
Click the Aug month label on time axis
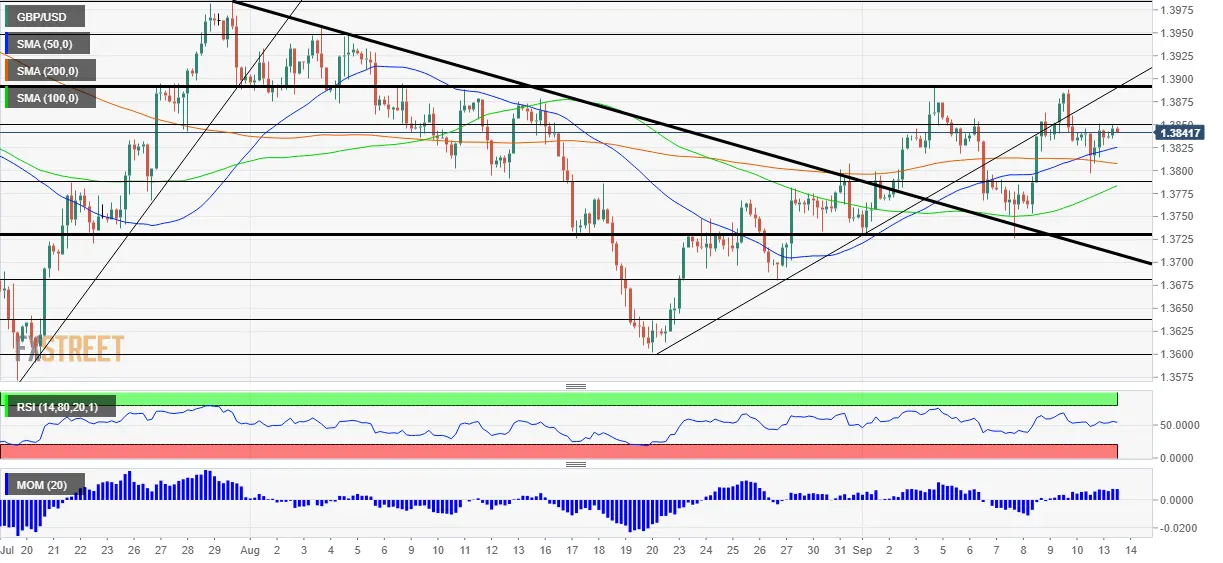(250, 551)
